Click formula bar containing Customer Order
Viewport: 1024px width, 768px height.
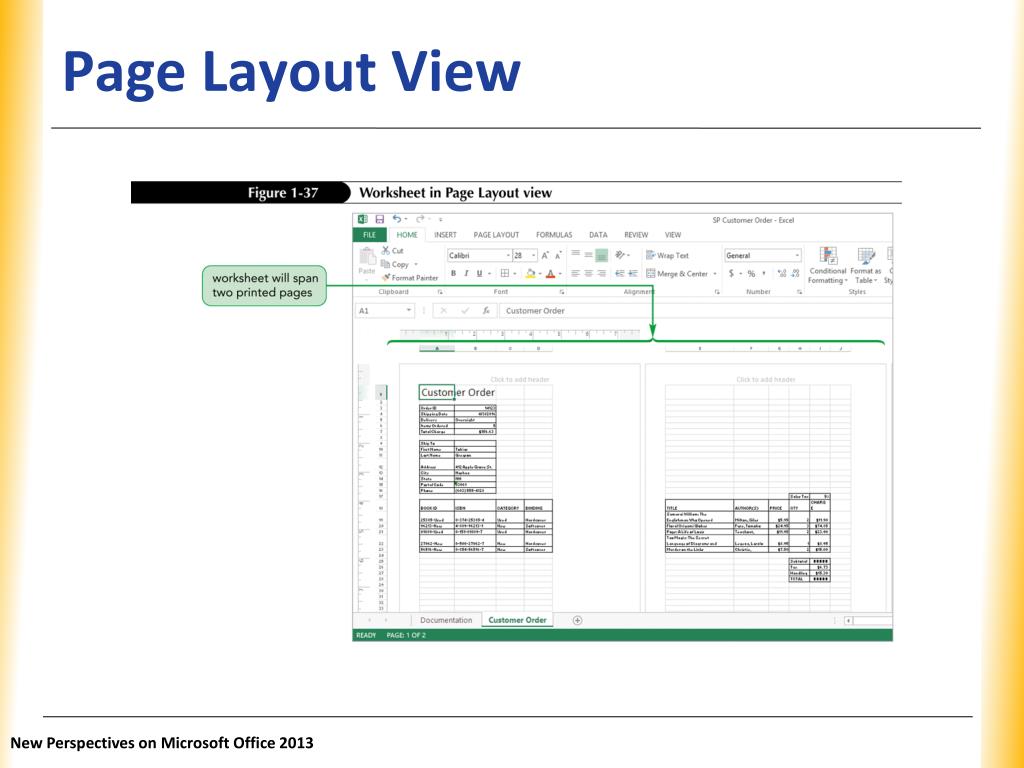tap(695, 311)
